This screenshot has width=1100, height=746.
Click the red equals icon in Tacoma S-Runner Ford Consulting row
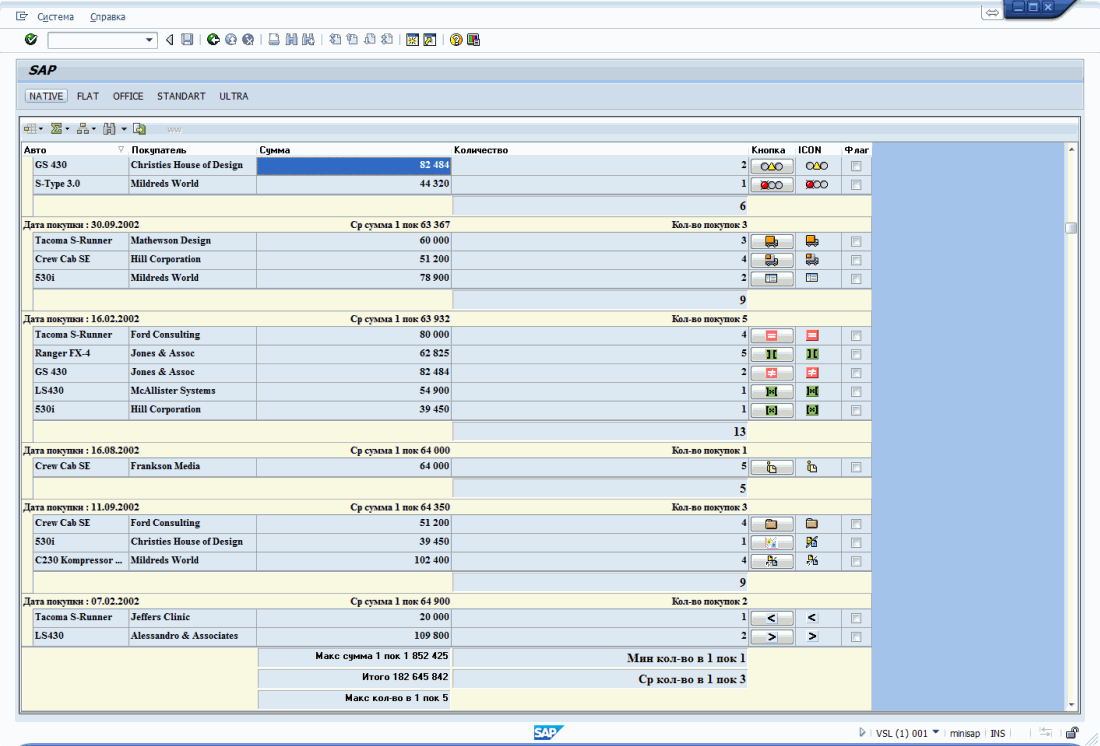(812, 335)
